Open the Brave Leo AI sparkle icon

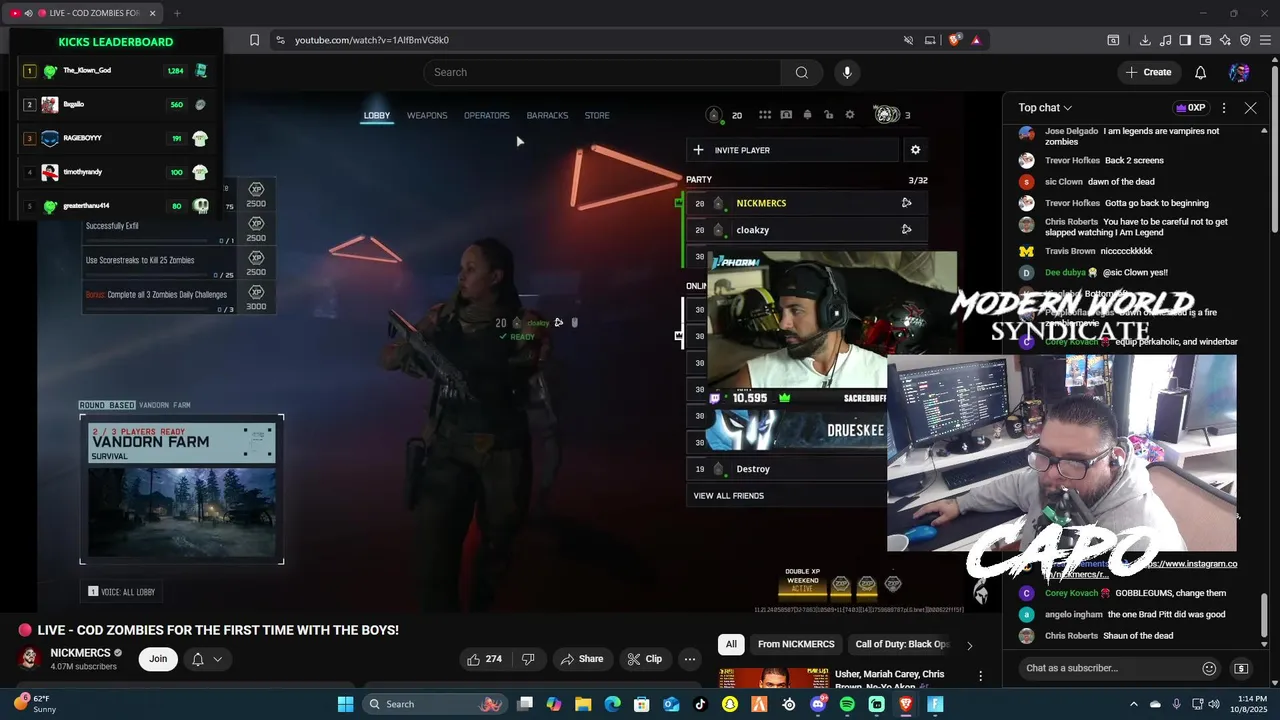(x=1225, y=40)
